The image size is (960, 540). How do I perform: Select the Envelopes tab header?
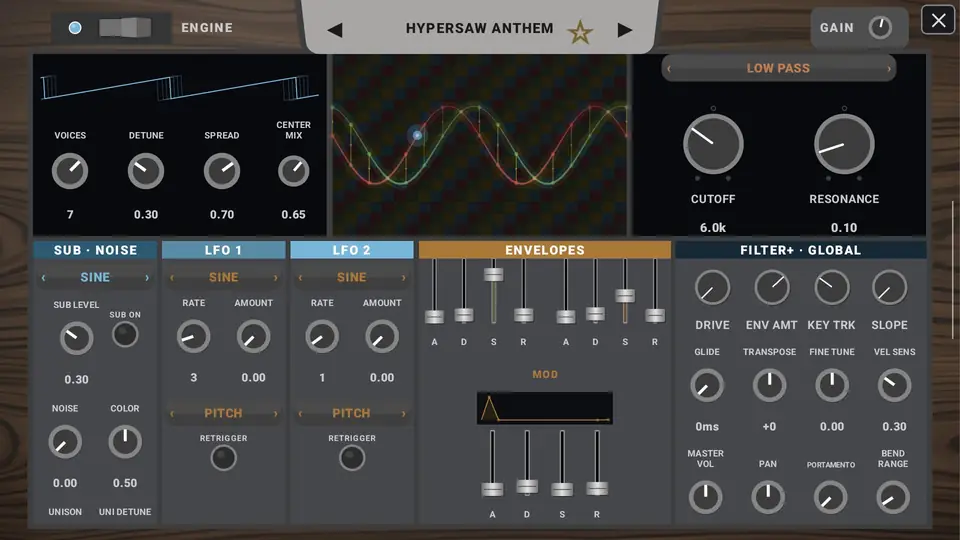click(x=544, y=250)
